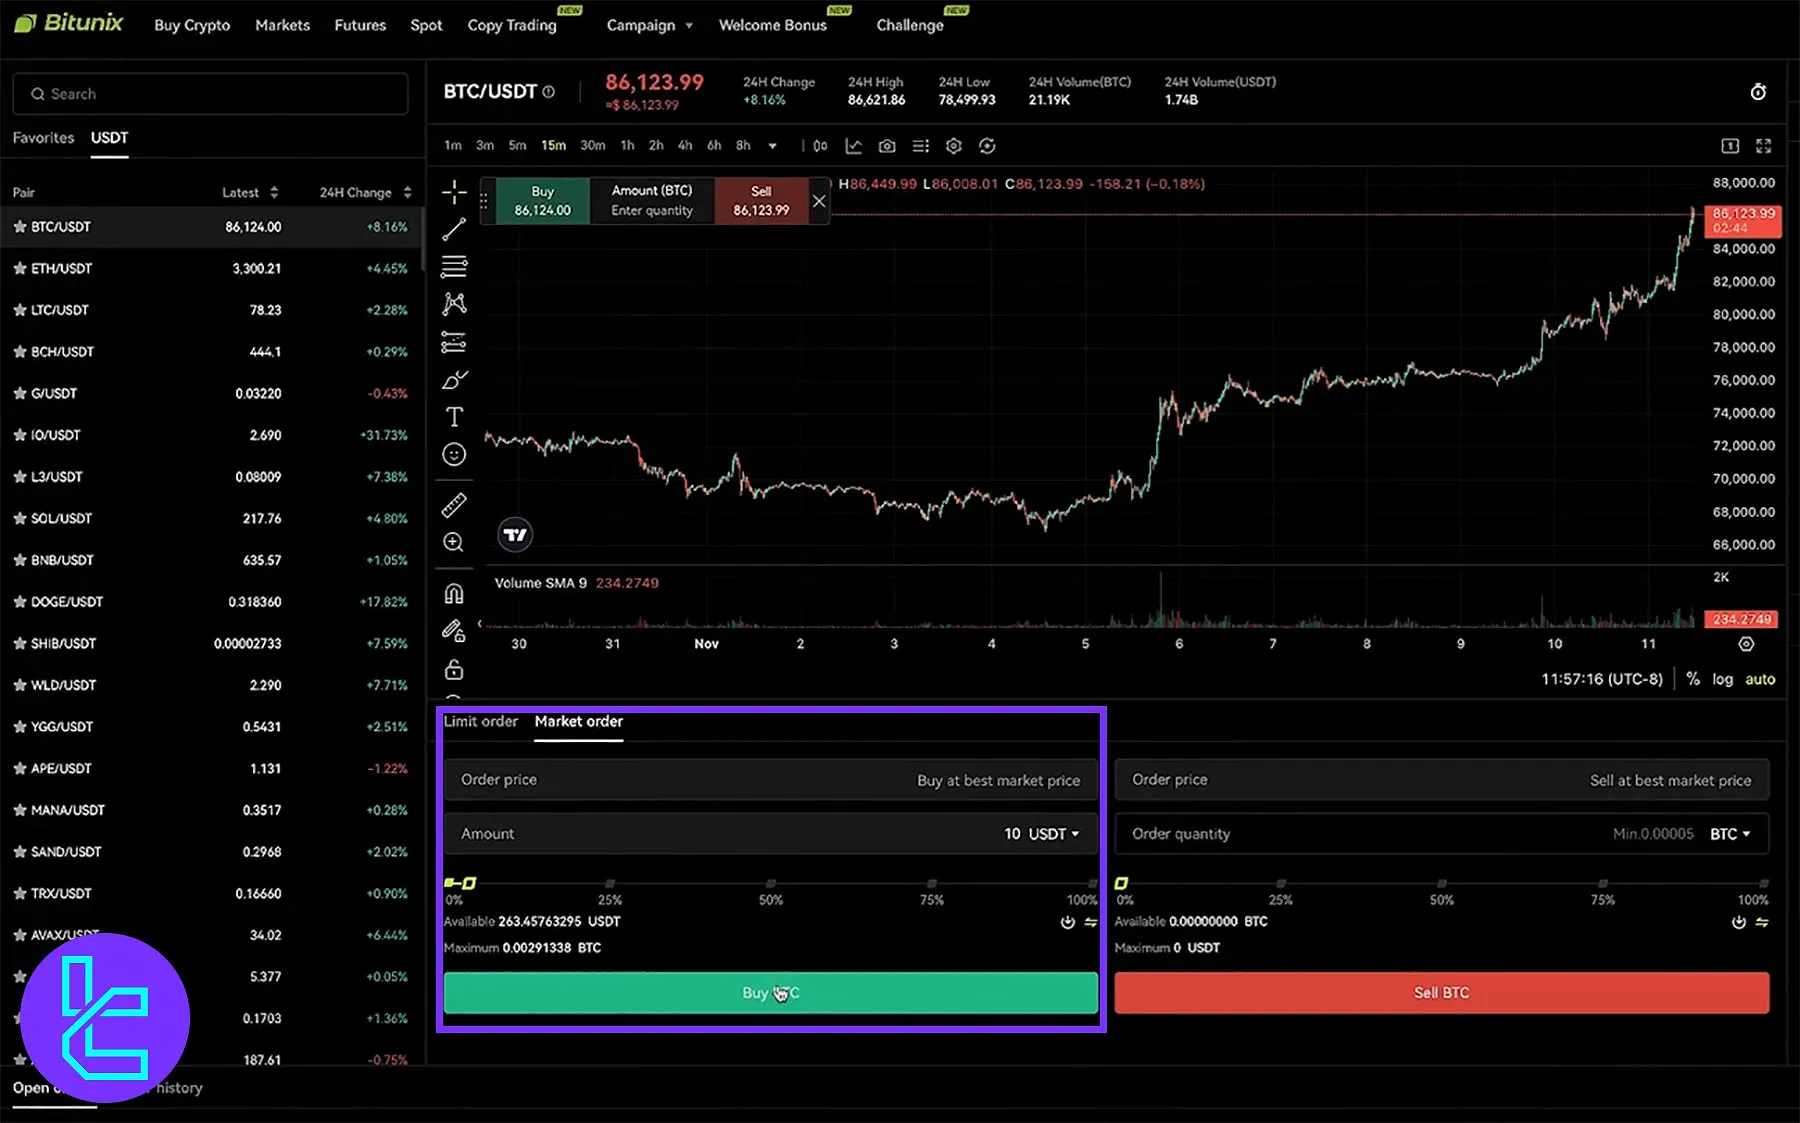Click the BTC/USDT pair info icon
Image resolution: width=1800 pixels, height=1123 pixels.
pos(549,92)
